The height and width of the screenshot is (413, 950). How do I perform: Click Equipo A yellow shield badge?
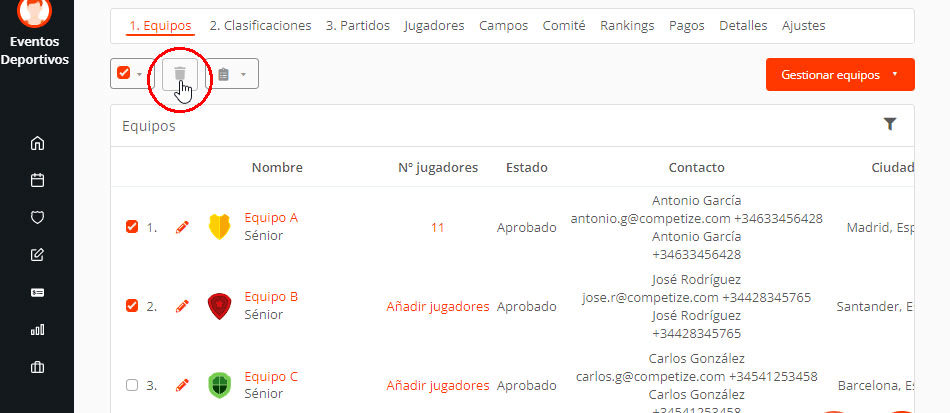pos(219,226)
